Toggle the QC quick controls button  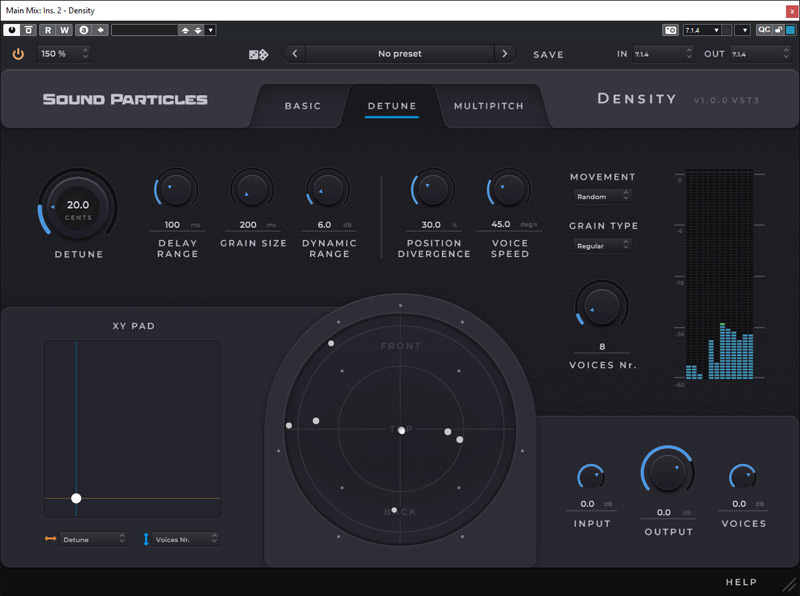tap(764, 30)
